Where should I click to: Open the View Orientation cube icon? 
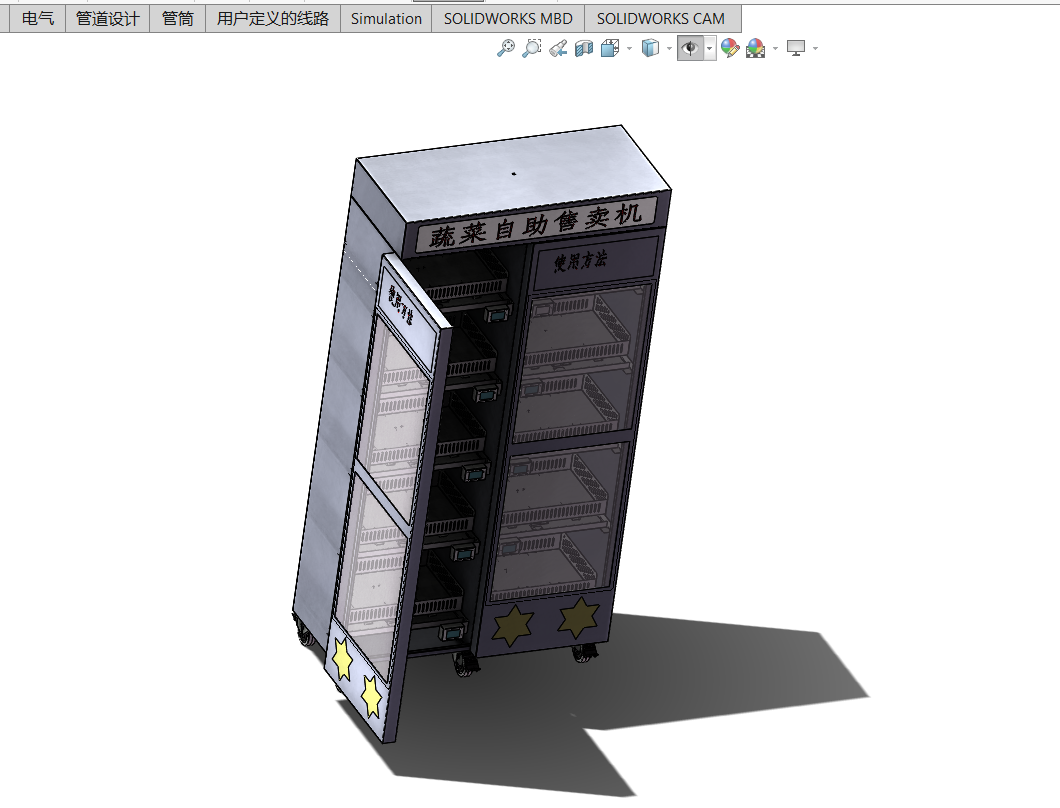click(610, 48)
